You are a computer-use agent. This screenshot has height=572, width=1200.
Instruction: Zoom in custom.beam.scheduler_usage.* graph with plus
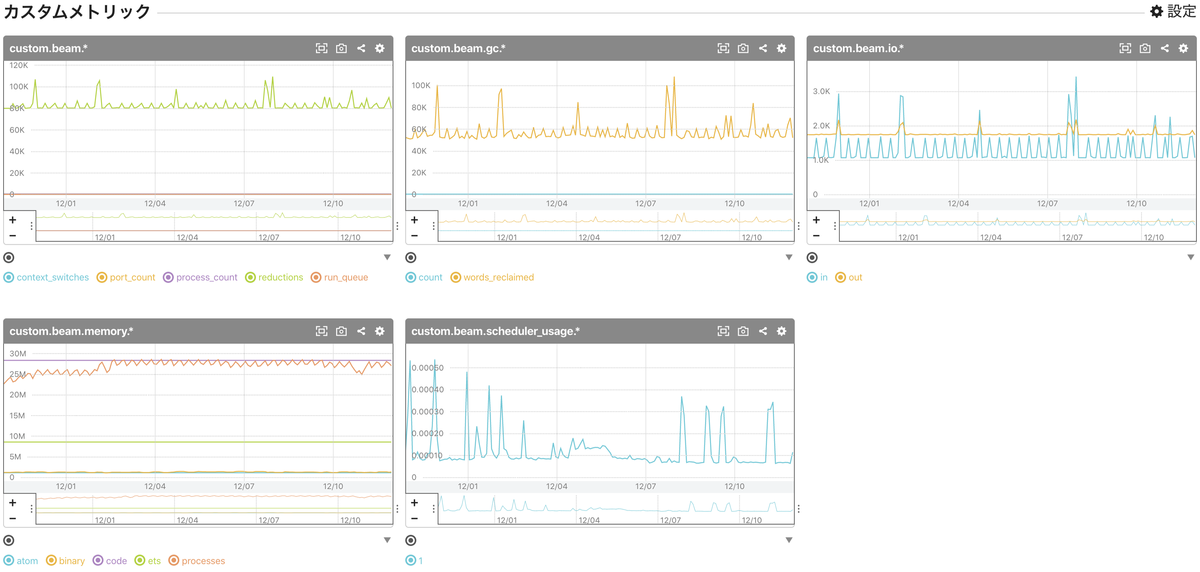(x=414, y=502)
